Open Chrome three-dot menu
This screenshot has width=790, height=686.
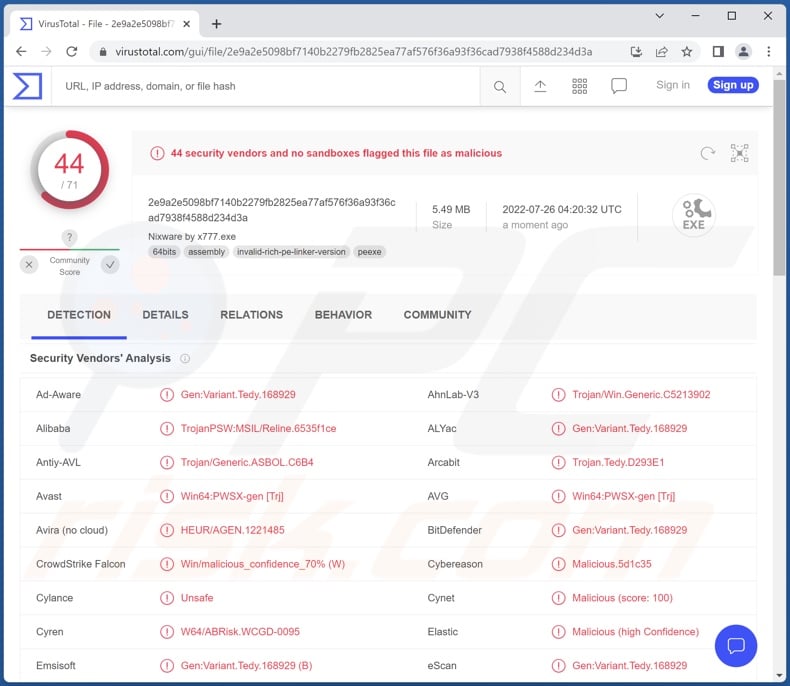(769, 51)
